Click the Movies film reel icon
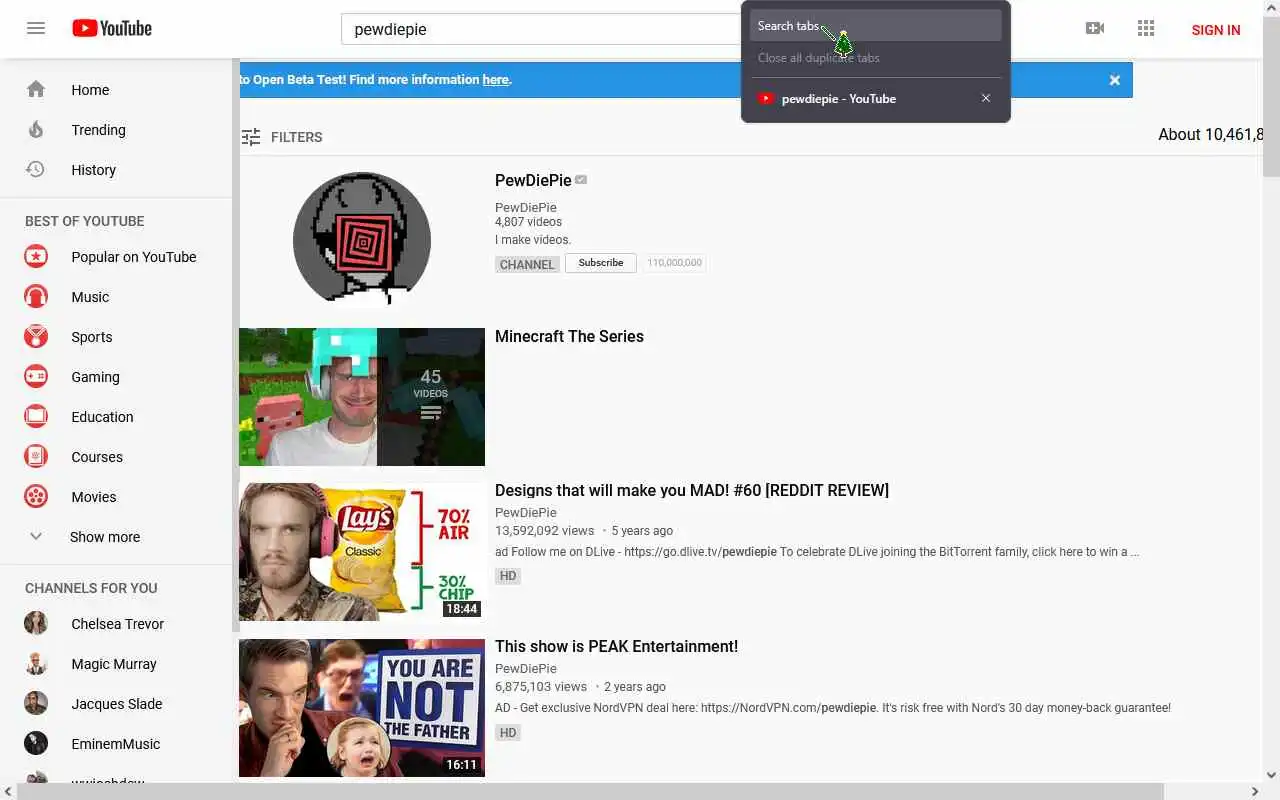The width and height of the screenshot is (1280, 800). click(36, 496)
